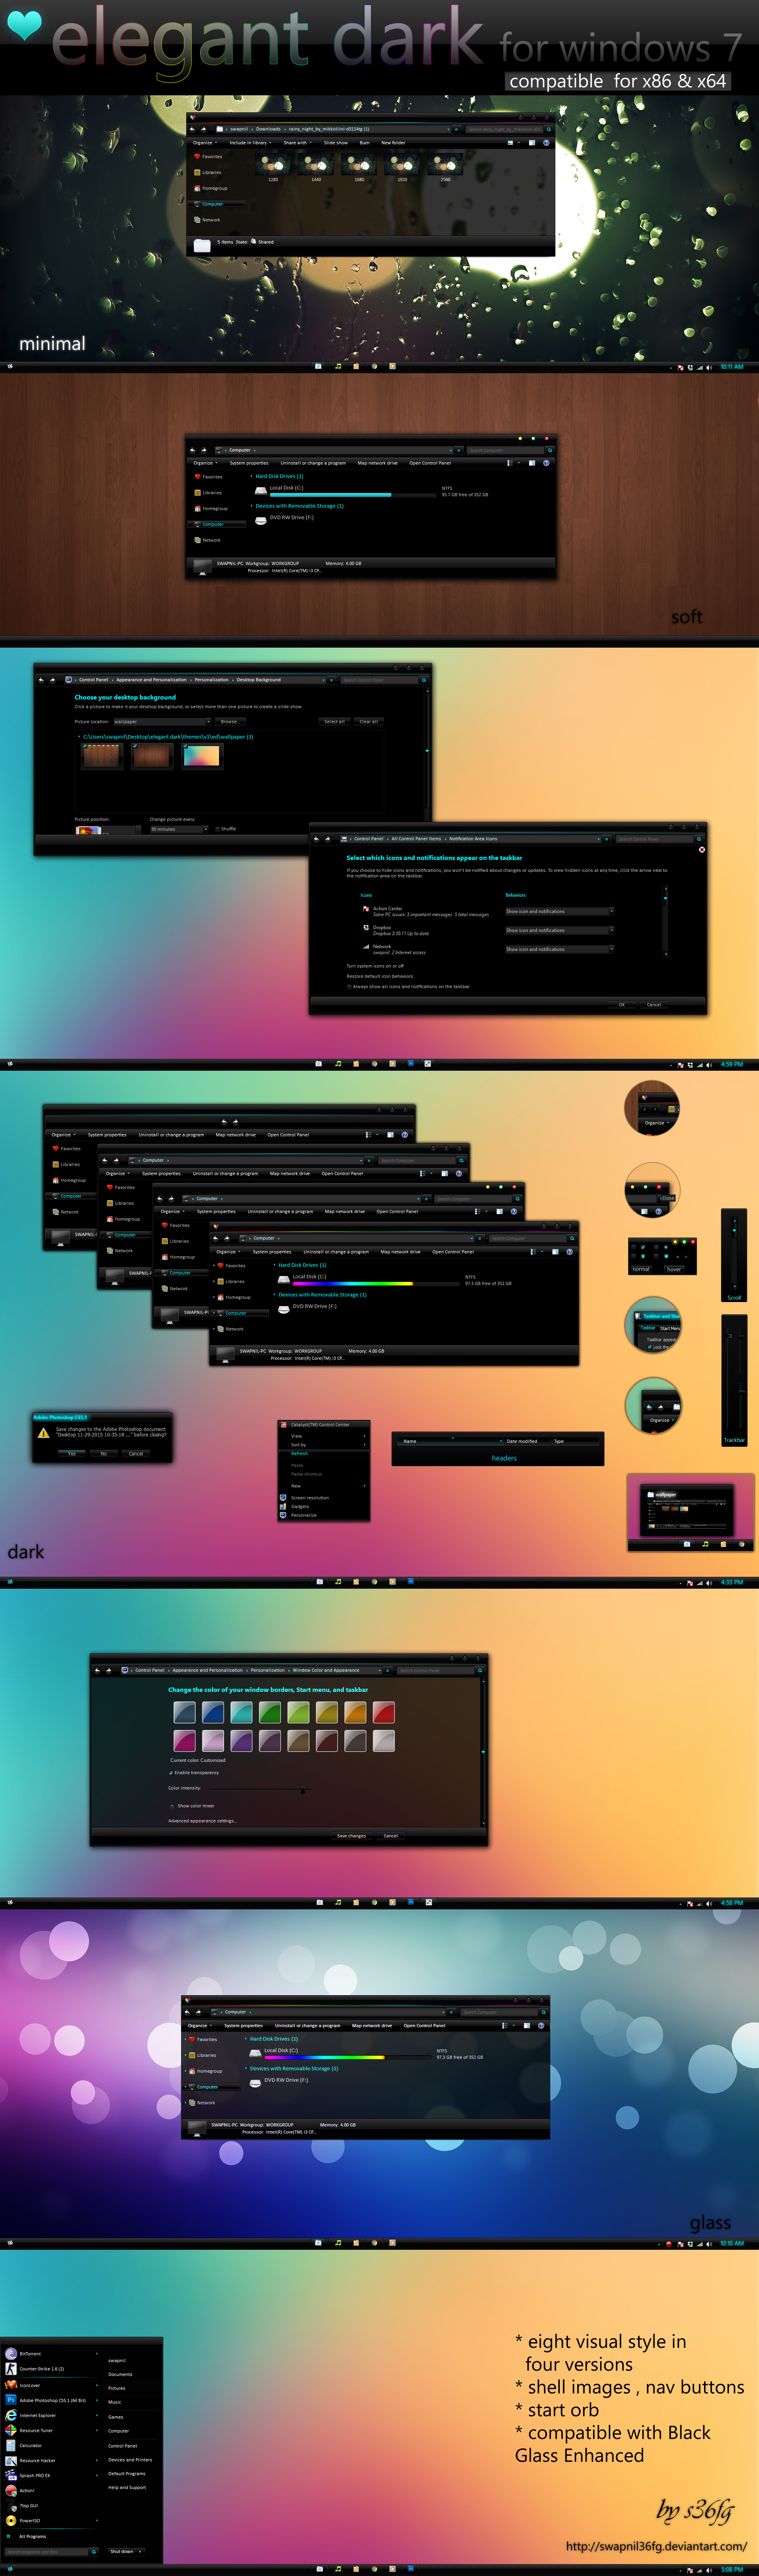Toggle the Shuffle option for desktop background
The height and width of the screenshot is (2576, 759).
(217, 829)
